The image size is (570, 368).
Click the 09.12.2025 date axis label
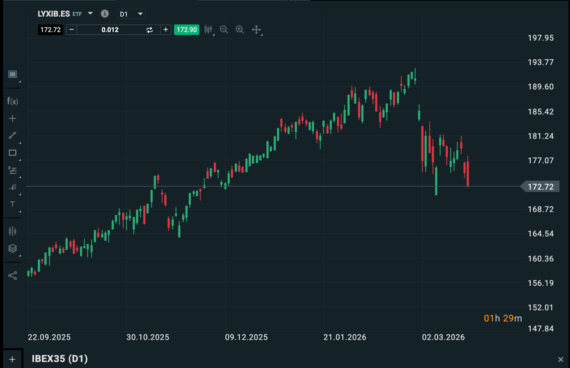coord(246,337)
